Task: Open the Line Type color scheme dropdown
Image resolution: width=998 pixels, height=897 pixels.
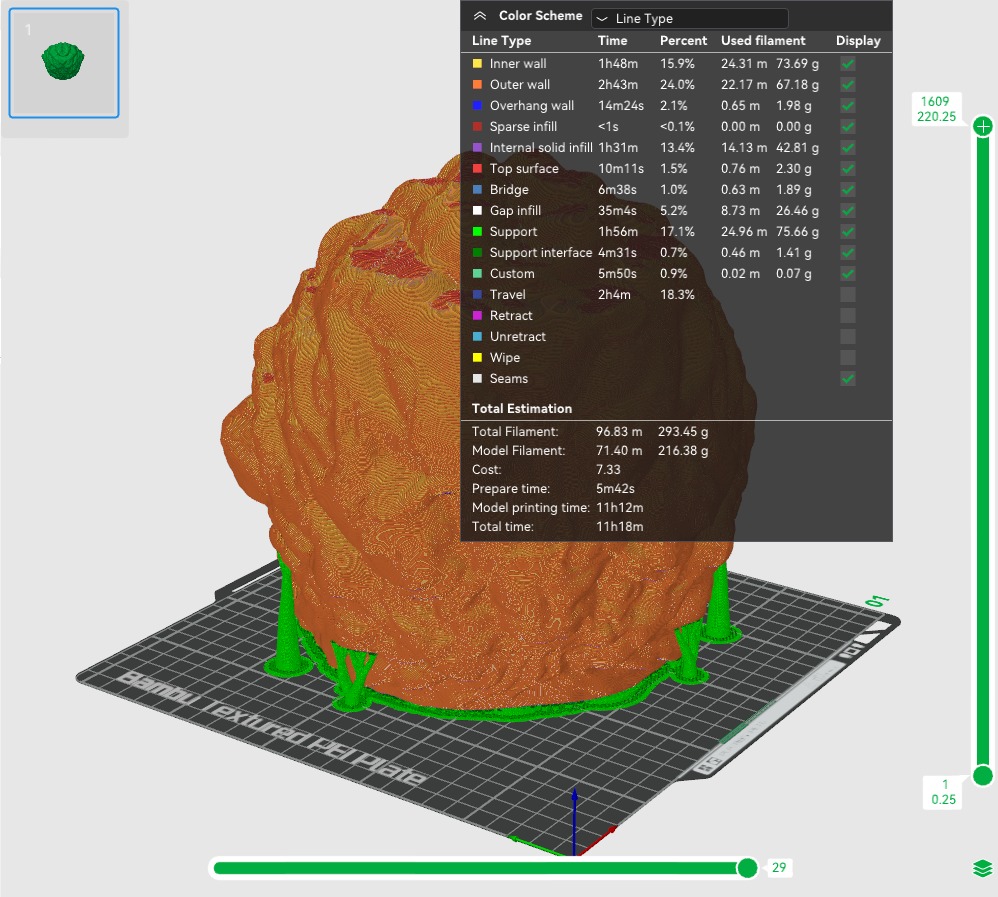Action: (x=689, y=18)
